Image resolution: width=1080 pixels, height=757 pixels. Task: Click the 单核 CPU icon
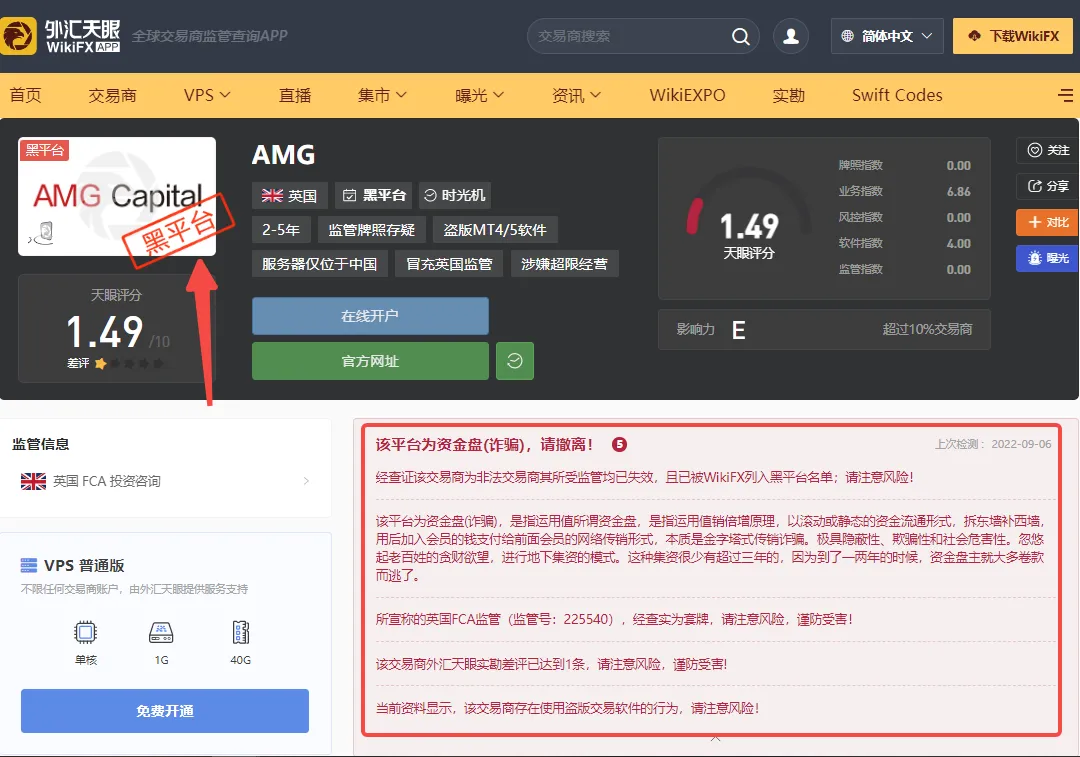click(85, 632)
